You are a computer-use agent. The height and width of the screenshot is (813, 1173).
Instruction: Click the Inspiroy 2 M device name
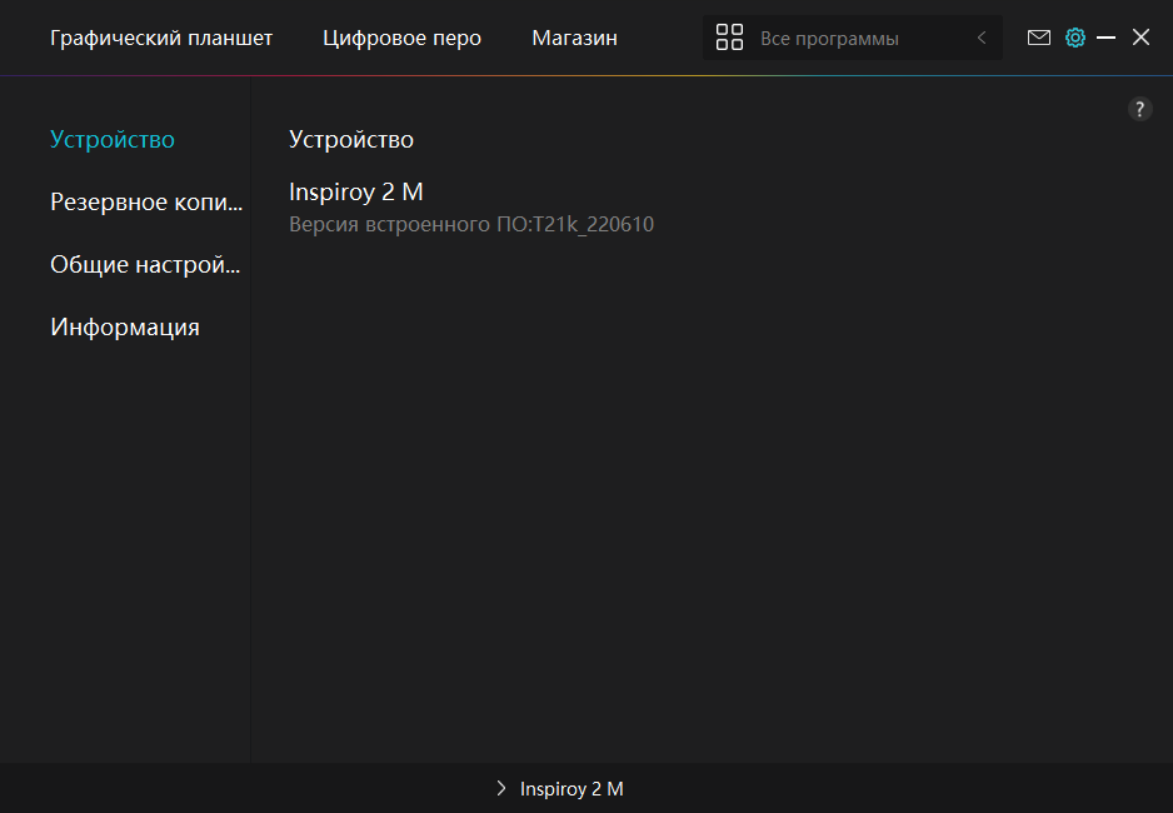click(356, 191)
